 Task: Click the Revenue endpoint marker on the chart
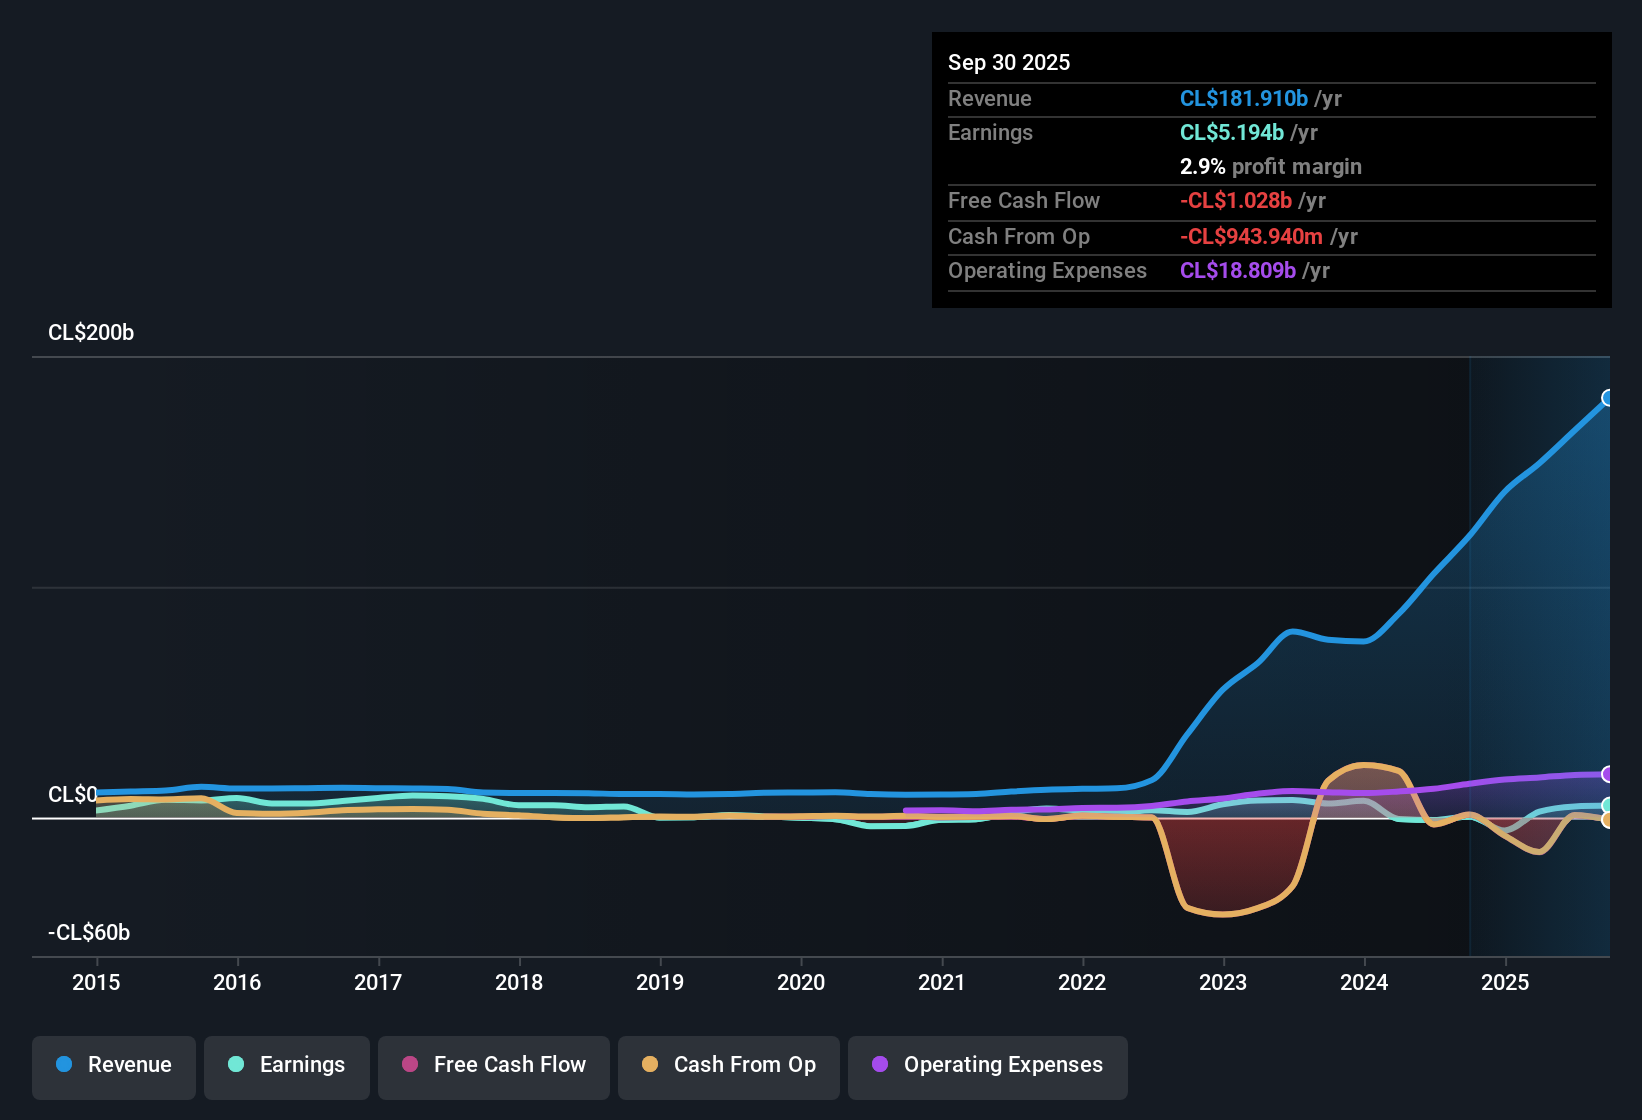coord(1607,398)
